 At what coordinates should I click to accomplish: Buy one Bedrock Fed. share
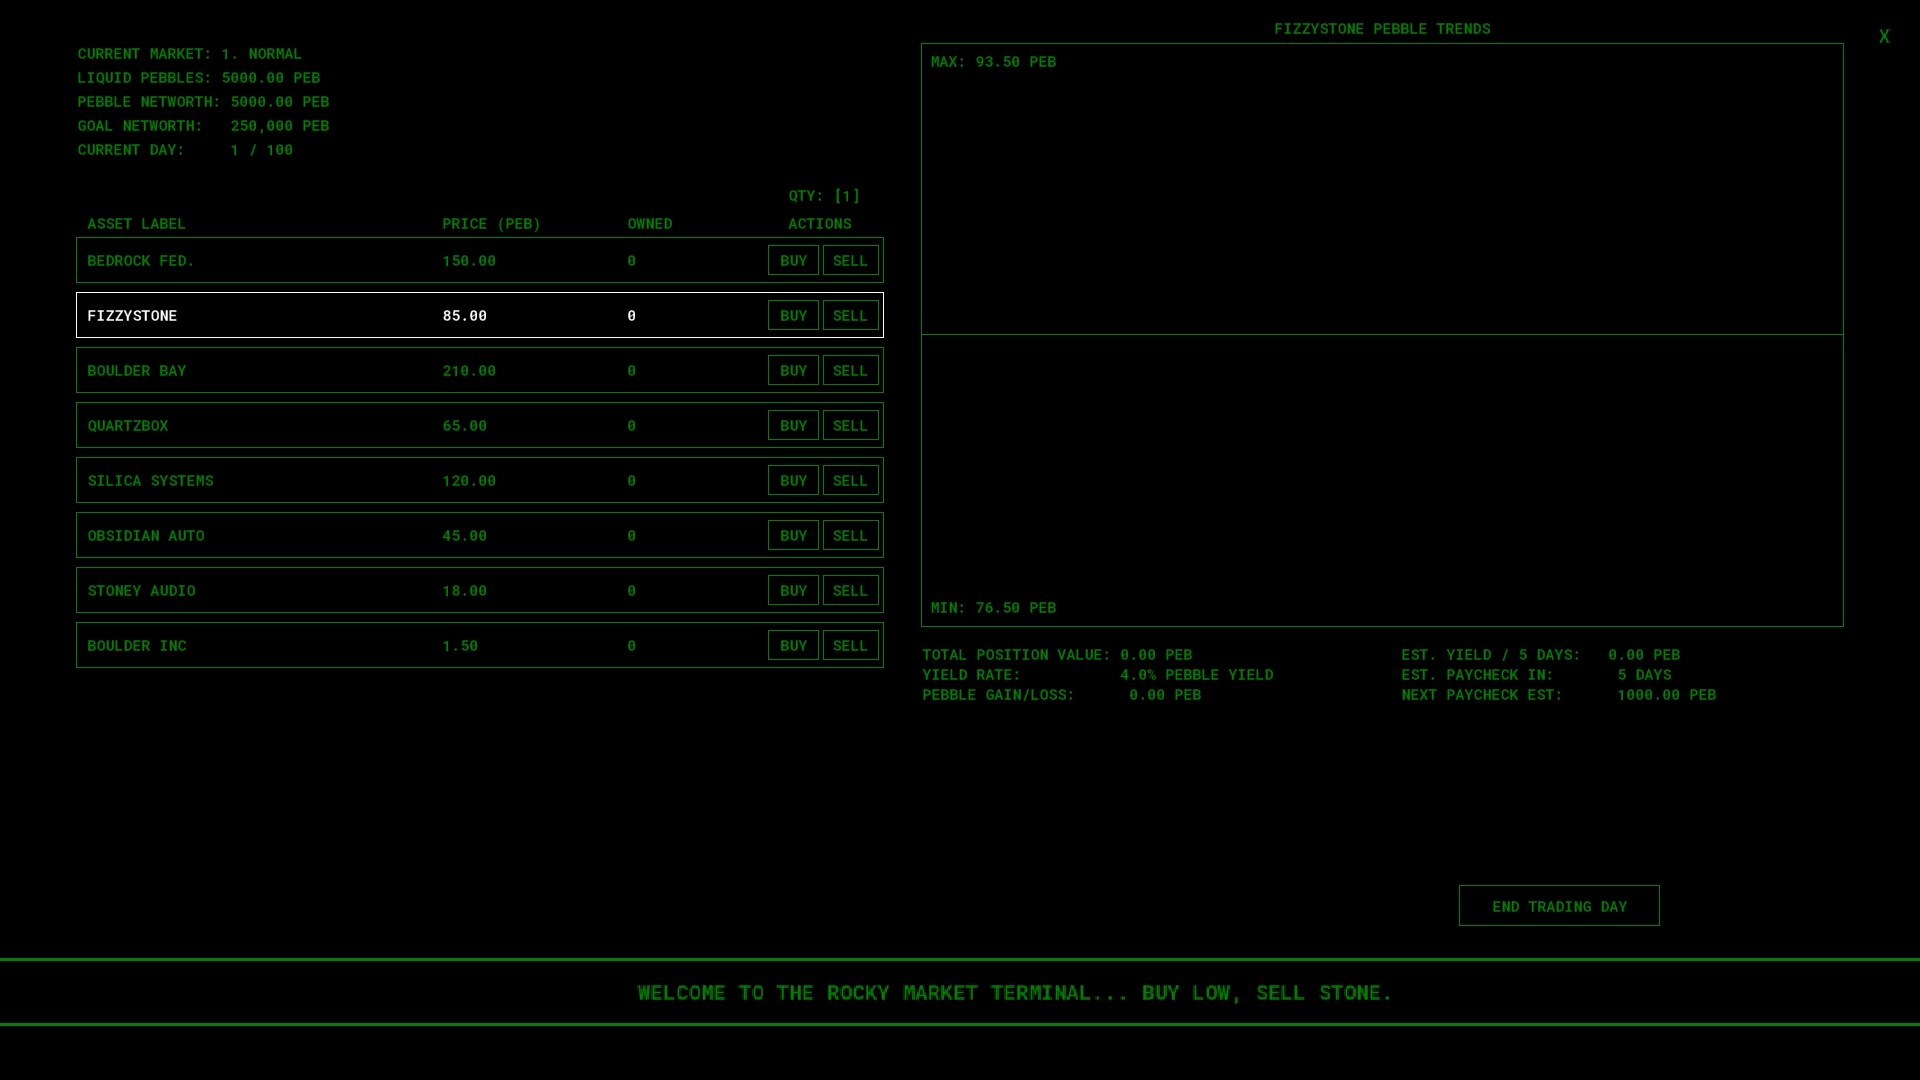[793, 260]
